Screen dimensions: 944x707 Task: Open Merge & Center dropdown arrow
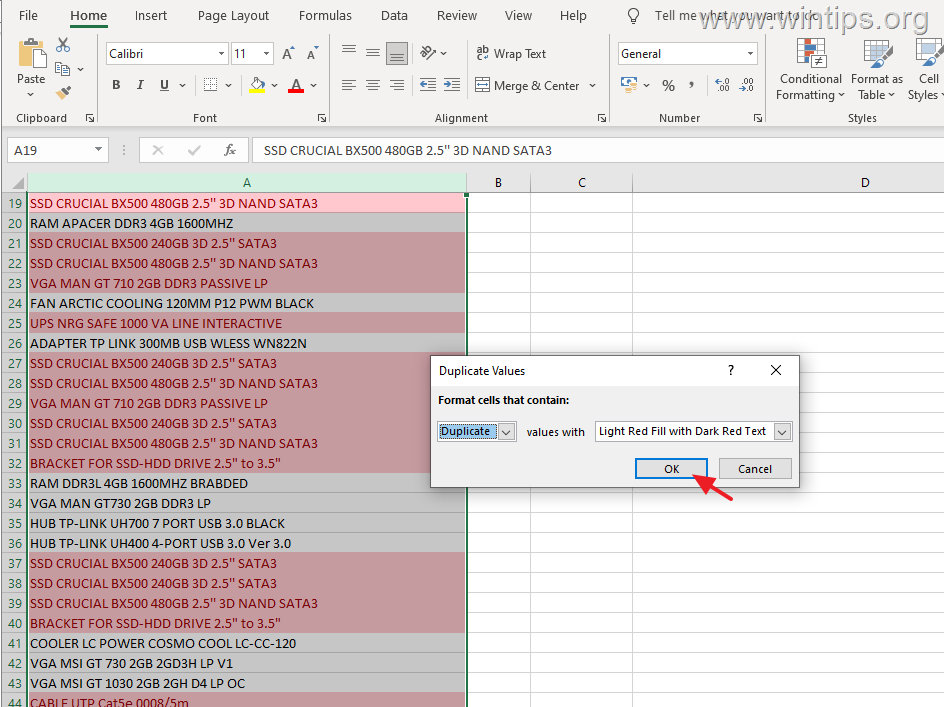coord(592,86)
